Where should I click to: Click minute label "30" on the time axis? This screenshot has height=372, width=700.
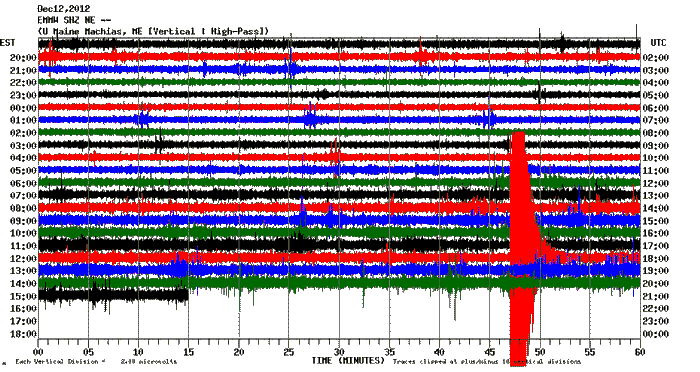(339, 352)
